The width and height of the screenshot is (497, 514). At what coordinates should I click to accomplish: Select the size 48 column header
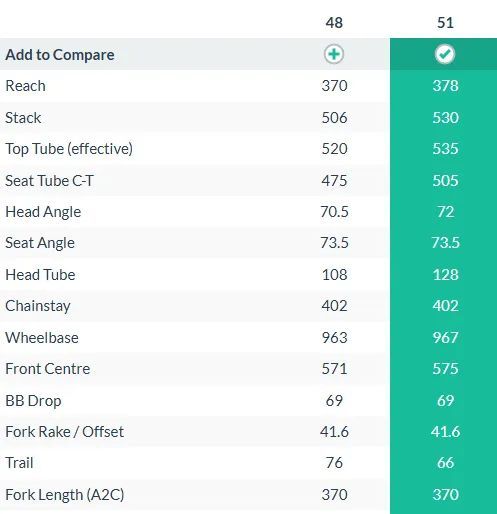[x=334, y=23]
